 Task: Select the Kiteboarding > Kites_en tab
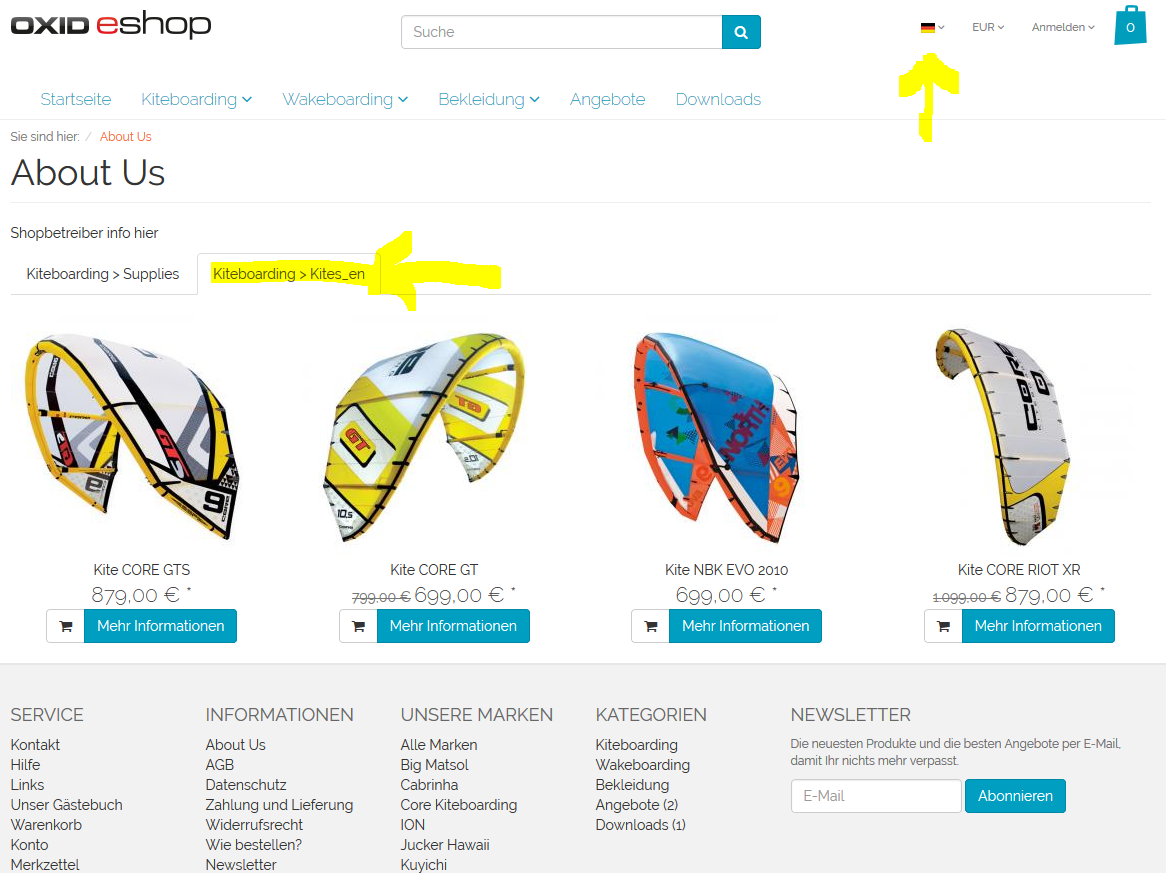point(289,274)
